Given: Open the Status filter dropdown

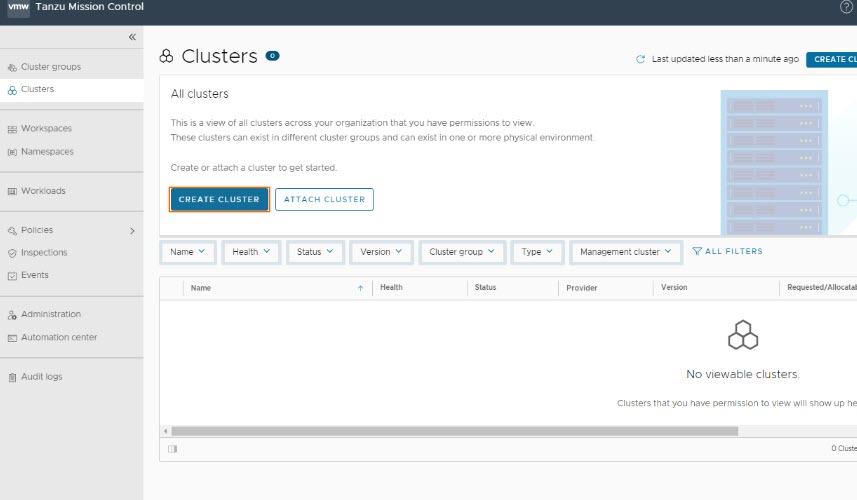Looking at the screenshot, I should click(315, 252).
